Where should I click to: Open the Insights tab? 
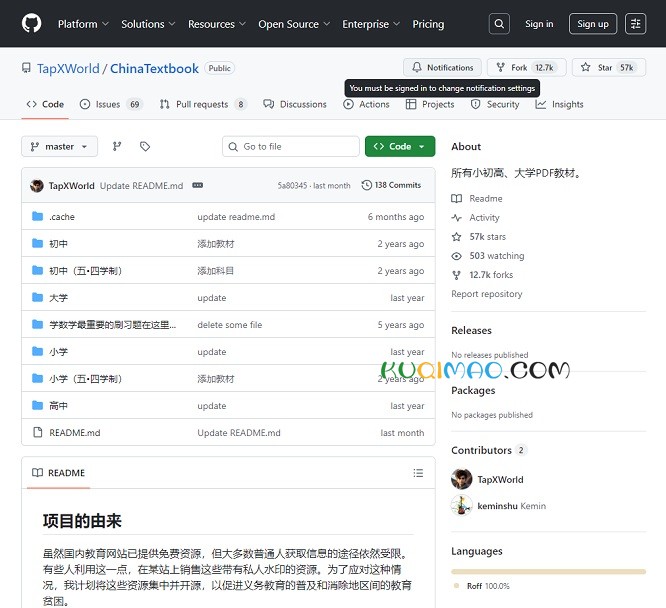coord(559,104)
